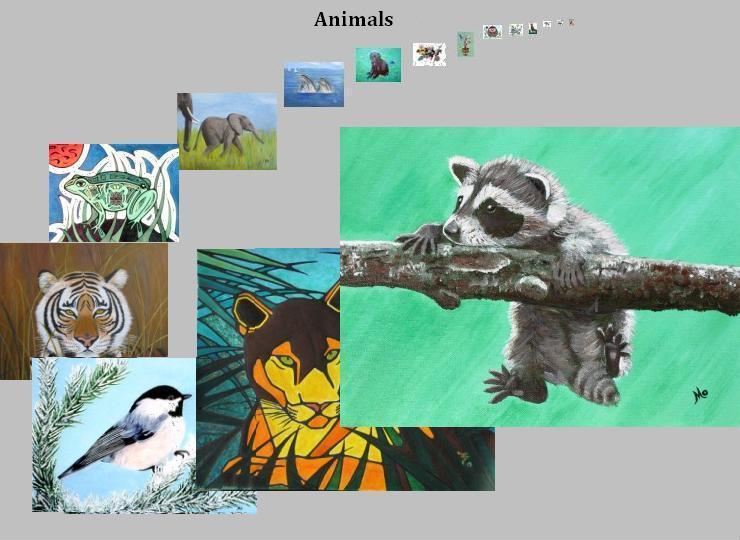Select the tall narrow green thumbnail

click(465, 45)
